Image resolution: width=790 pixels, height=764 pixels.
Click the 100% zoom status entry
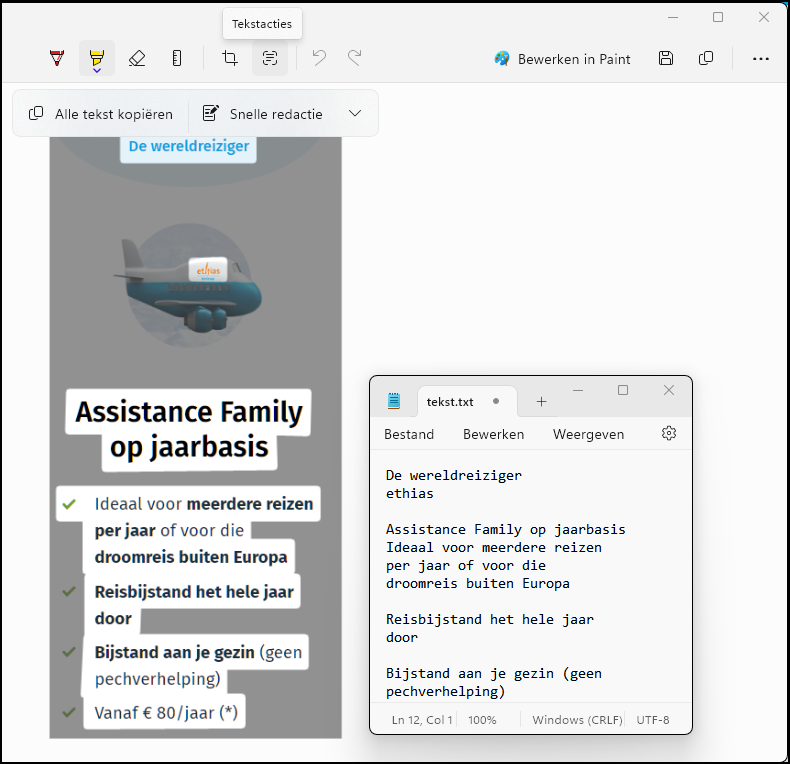(482, 720)
